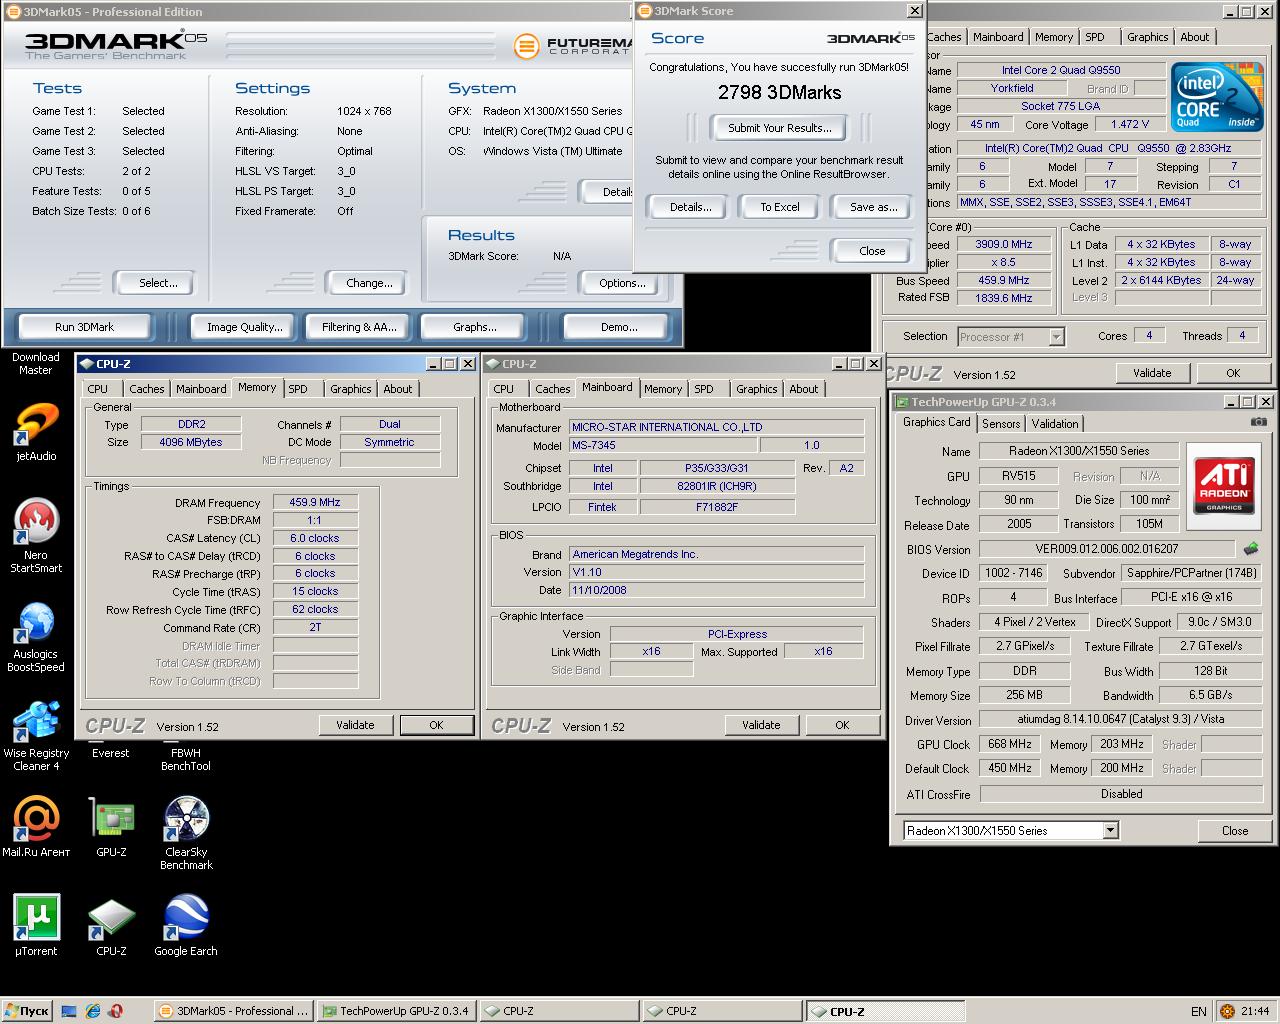Screen dimensions: 1280x1024
Task: Click Run 3DMark button
Action: click(x=84, y=327)
